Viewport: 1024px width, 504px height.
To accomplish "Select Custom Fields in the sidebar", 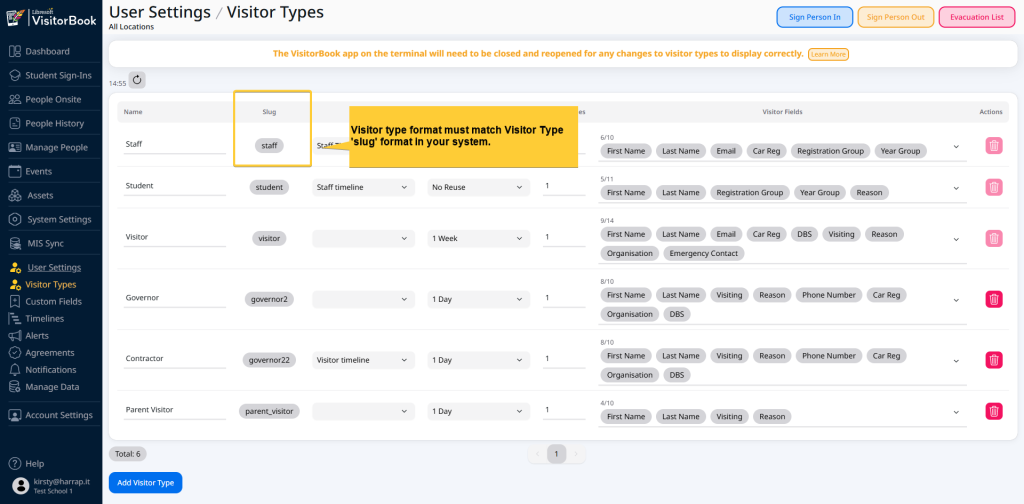I will (54, 301).
